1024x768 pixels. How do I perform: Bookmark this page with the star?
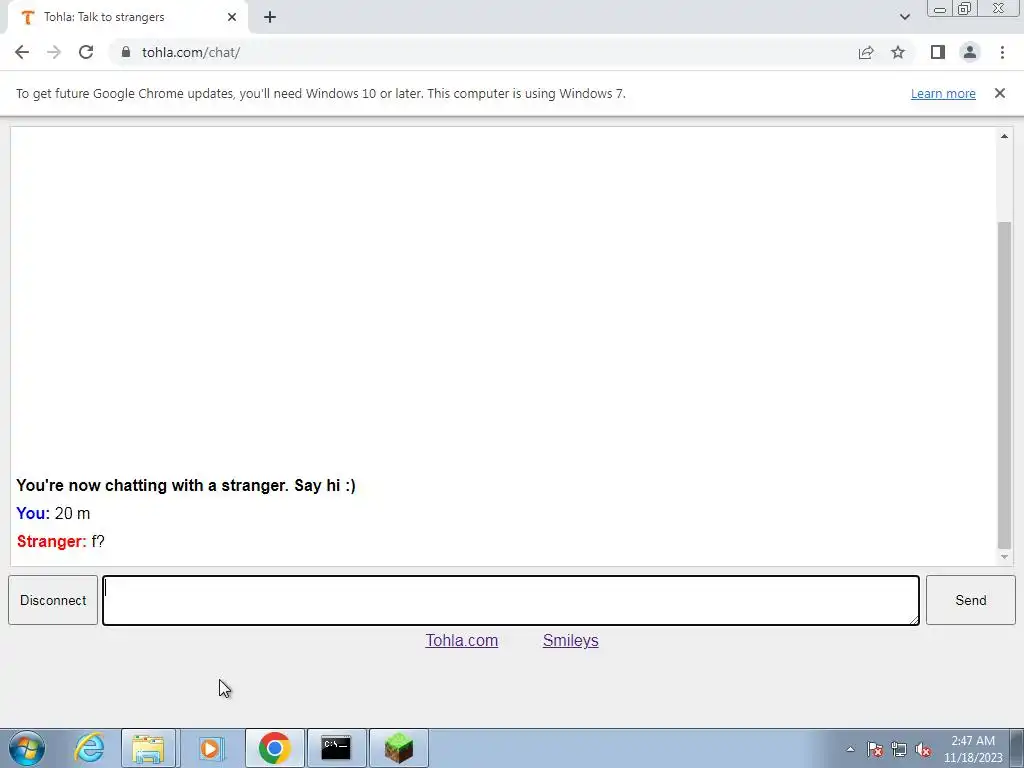point(898,52)
